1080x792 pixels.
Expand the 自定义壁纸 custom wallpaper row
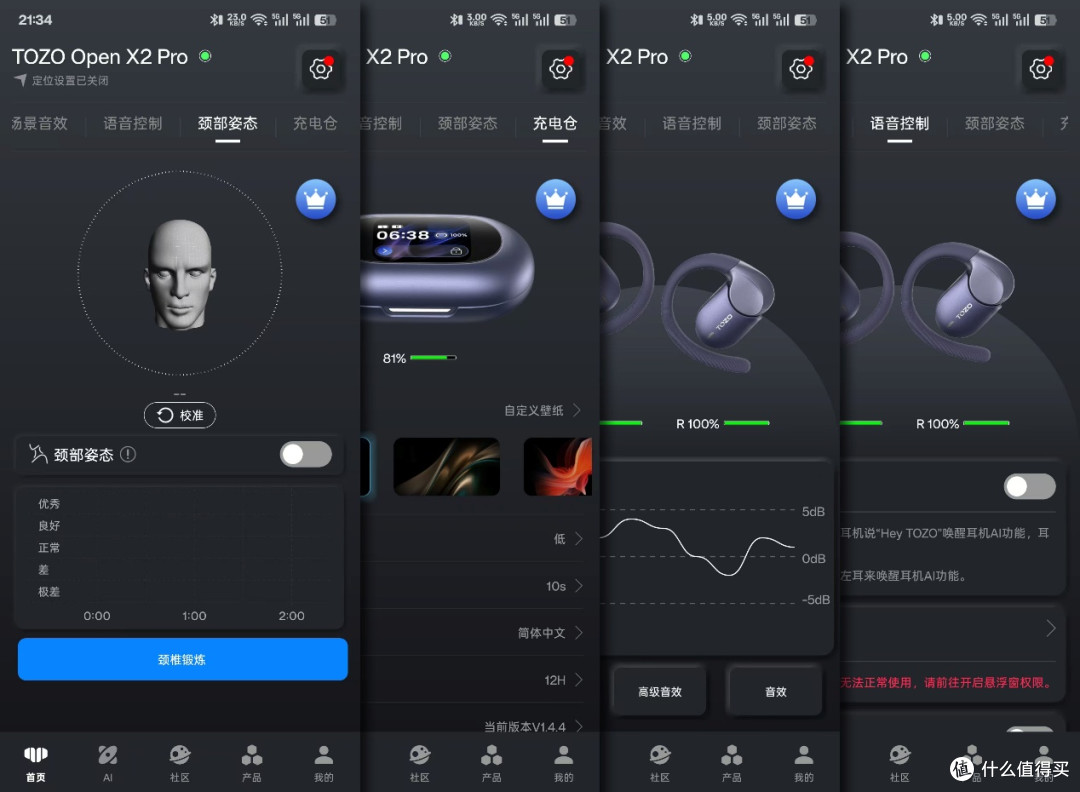pyautogui.click(x=543, y=410)
